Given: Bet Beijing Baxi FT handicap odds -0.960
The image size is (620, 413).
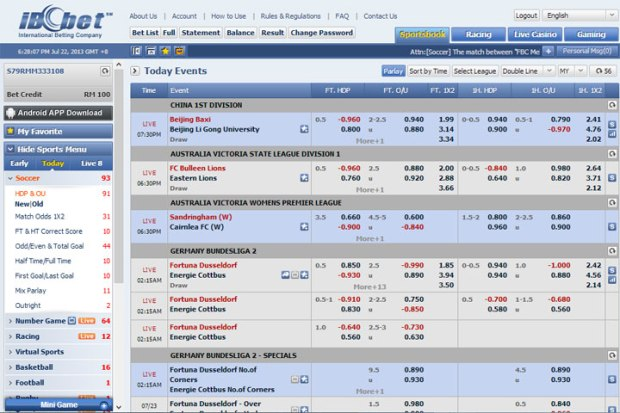Looking at the screenshot, I should tap(349, 119).
